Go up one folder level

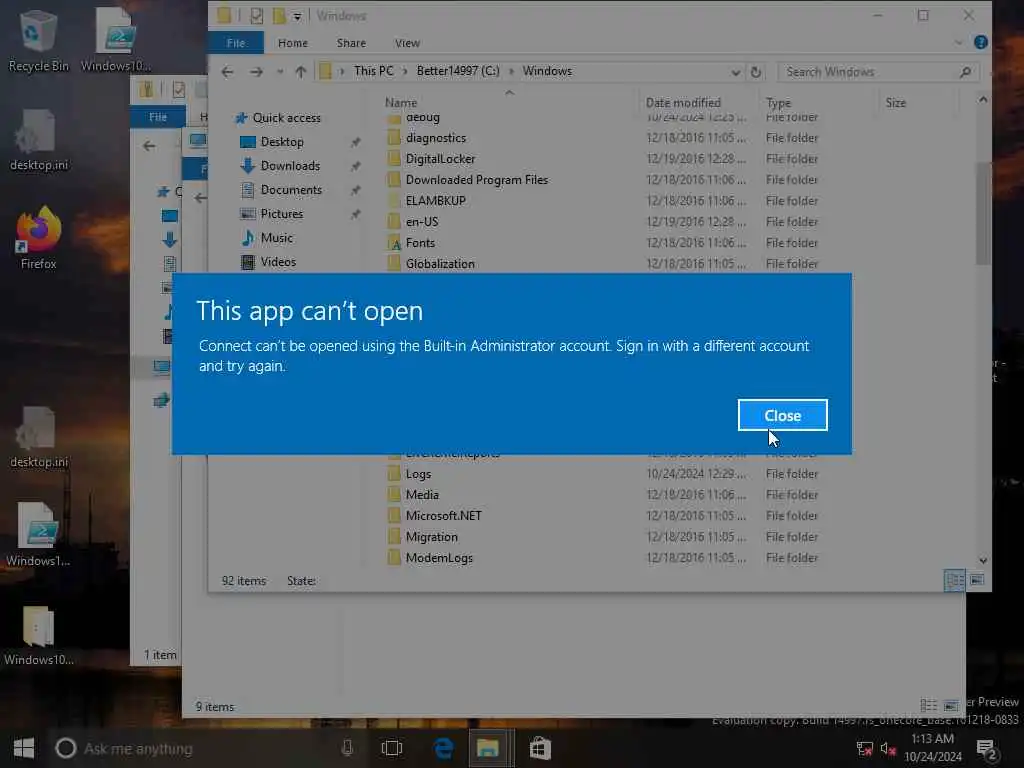coord(300,72)
